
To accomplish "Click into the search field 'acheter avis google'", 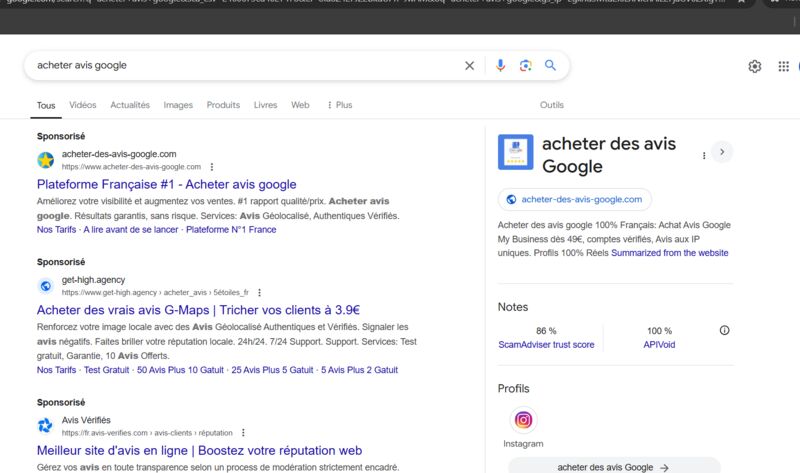I will coord(245,65).
